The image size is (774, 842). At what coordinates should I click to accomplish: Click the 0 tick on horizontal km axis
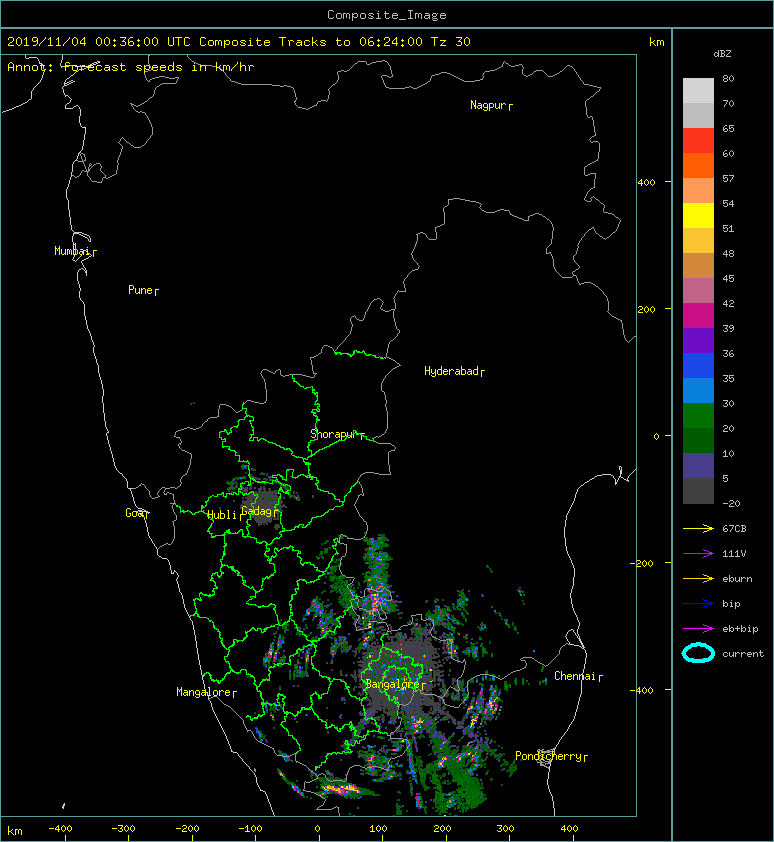point(317,829)
